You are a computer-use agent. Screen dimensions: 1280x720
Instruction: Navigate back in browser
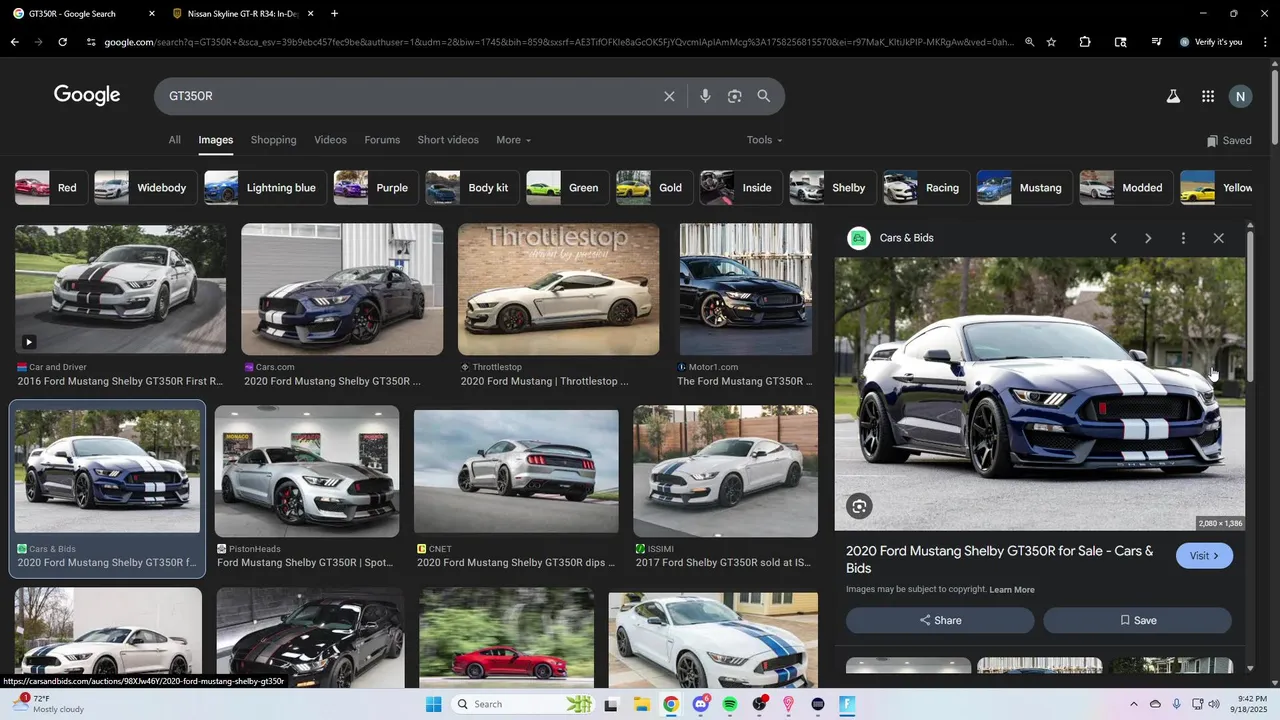coord(14,42)
